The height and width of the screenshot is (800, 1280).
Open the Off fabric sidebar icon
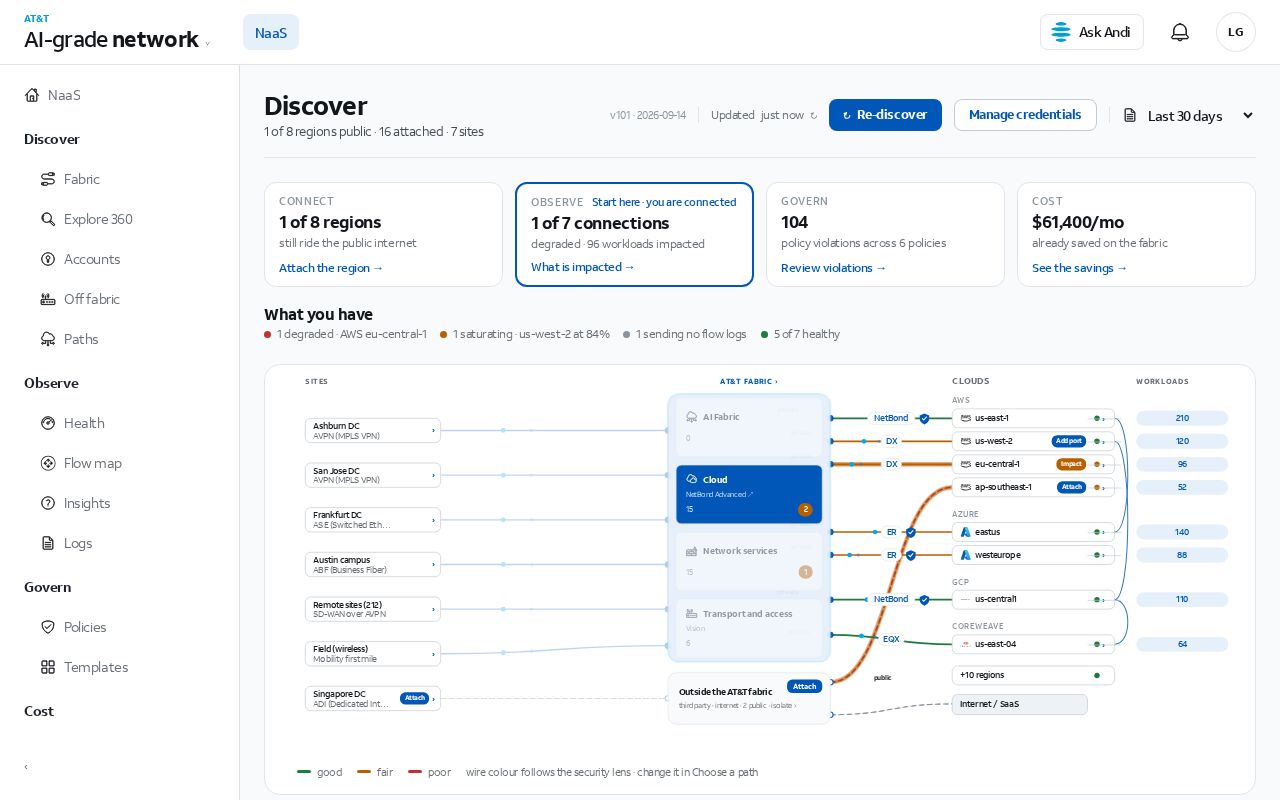(x=48, y=299)
